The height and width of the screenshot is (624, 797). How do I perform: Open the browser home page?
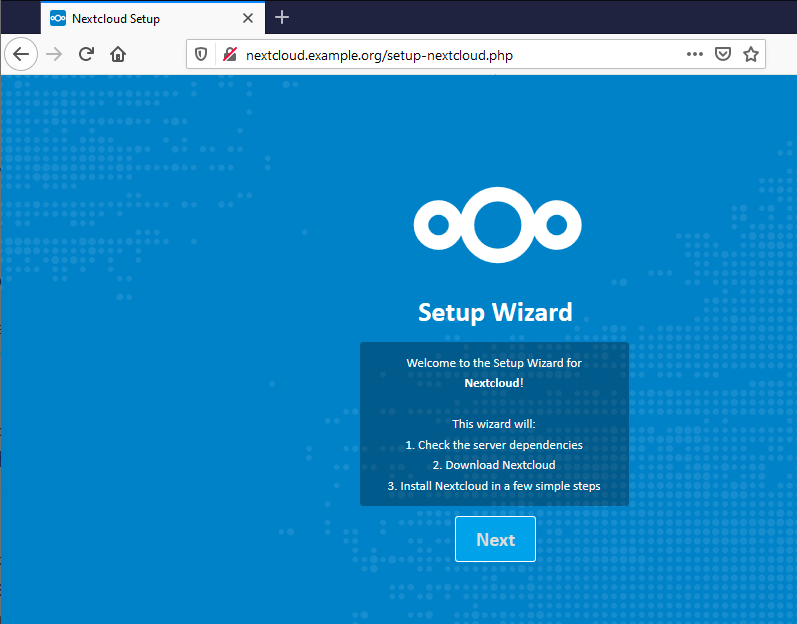118,54
